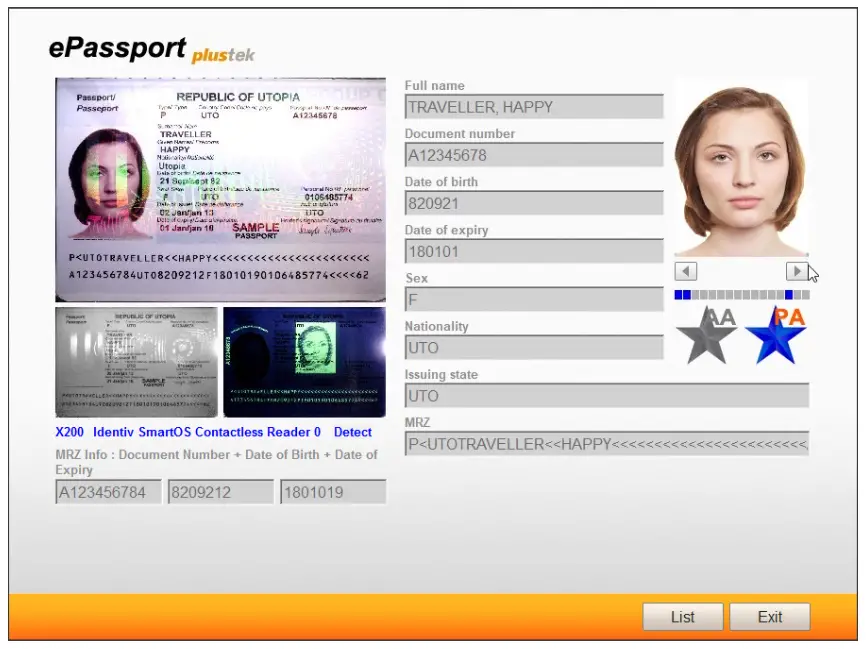Click the ePassport plustek logo

click(150, 48)
